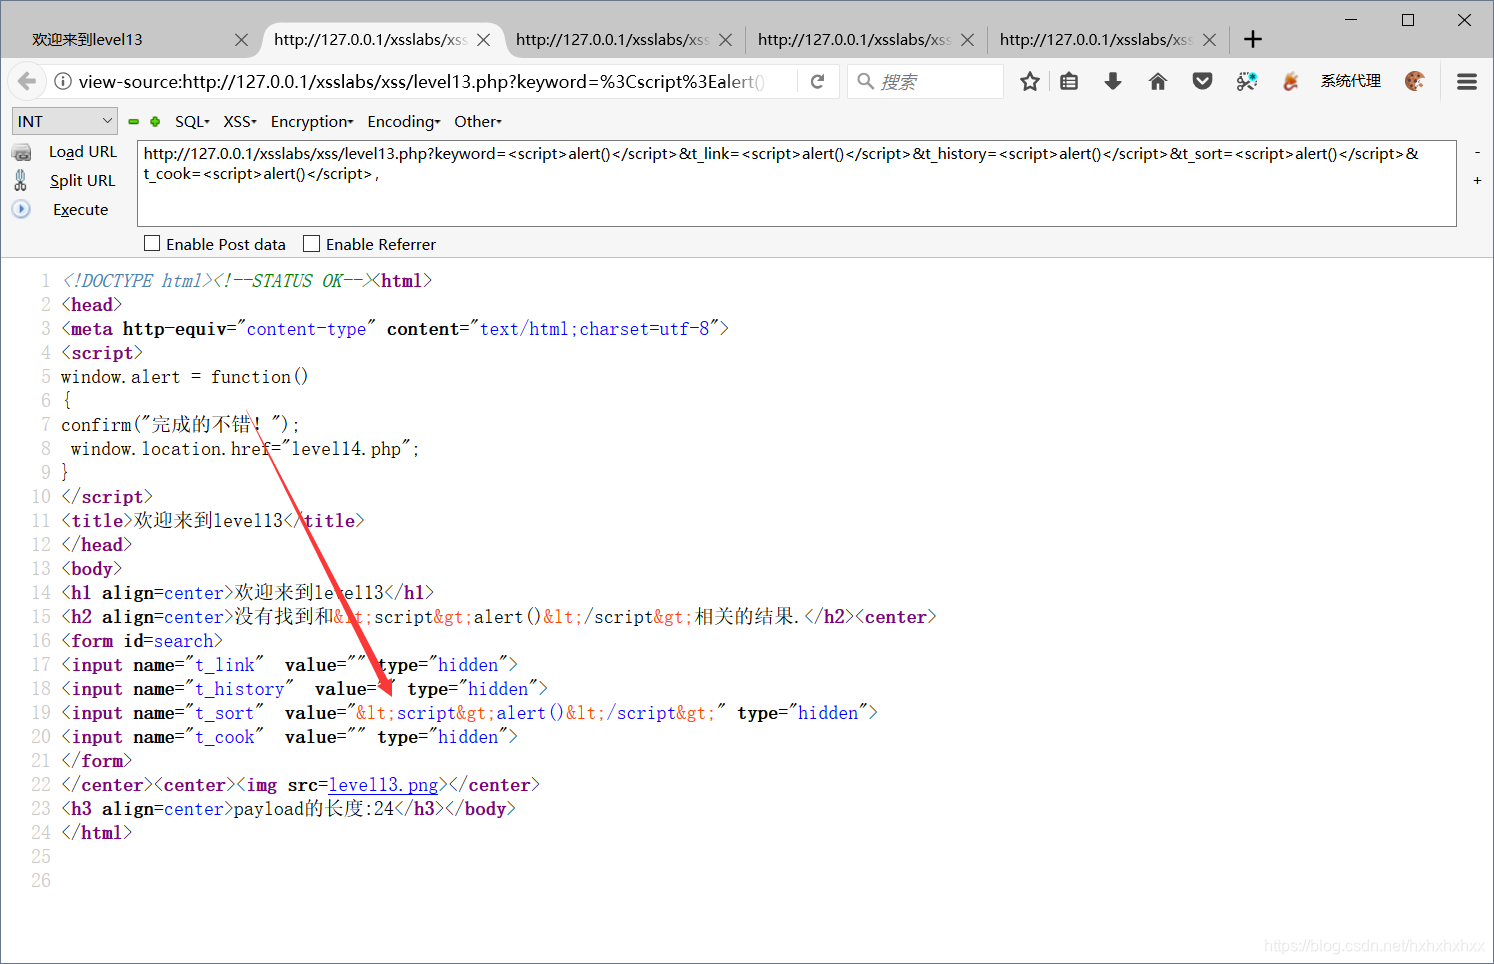Bookmark this page with the star icon
This screenshot has height=964, width=1494.
point(1030,82)
